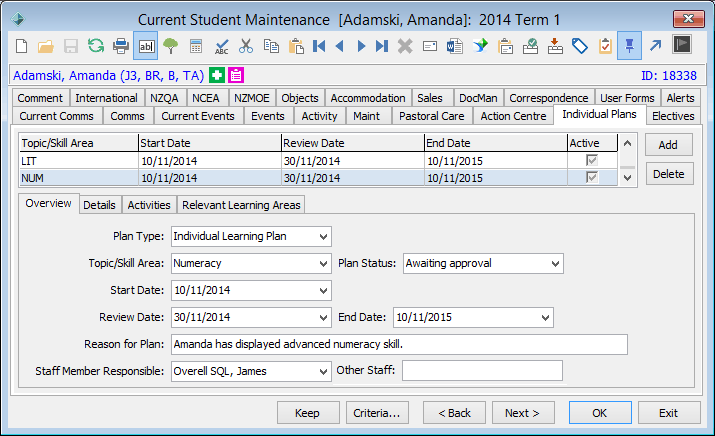Click the orange clipboard checkmark icon
Viewport: 715px width, 436px height.
click(x=605, y=46)
